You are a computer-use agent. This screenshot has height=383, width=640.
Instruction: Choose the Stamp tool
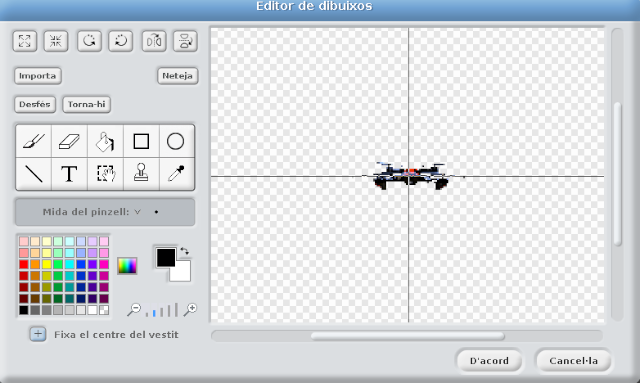point(141,174)
